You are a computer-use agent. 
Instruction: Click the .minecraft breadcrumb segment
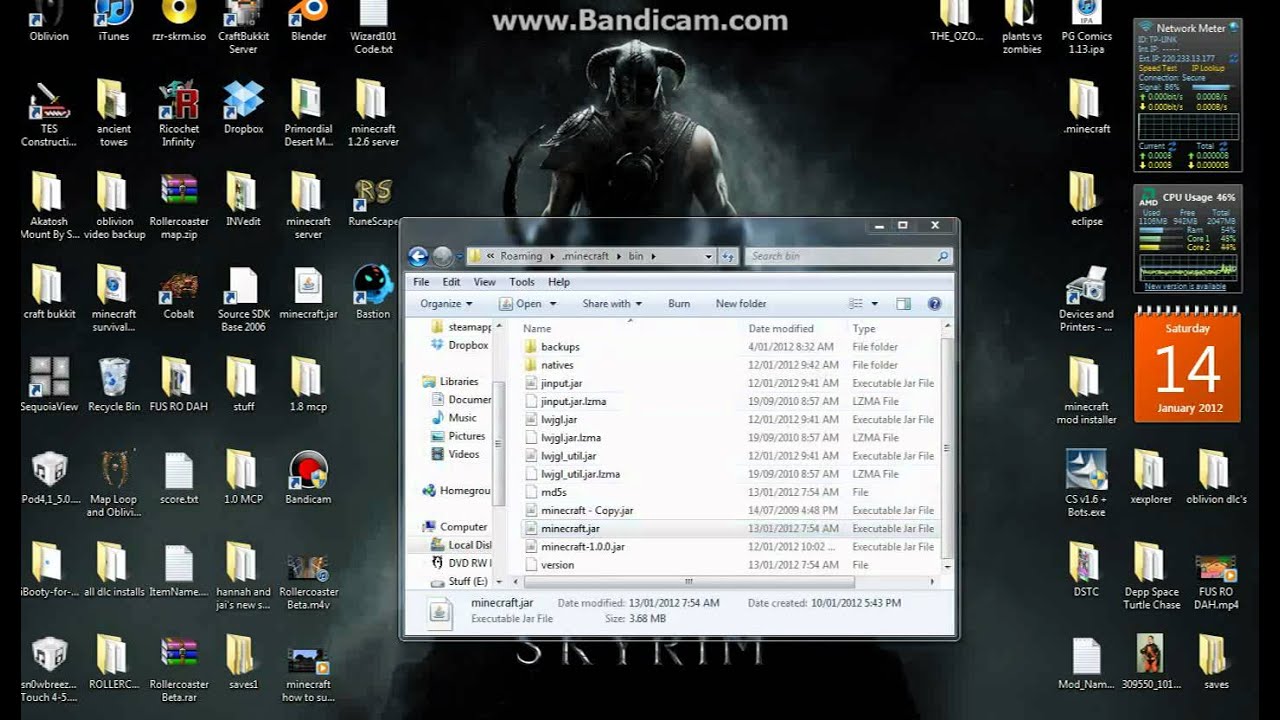pyautogui.click(x=585, y=256)
